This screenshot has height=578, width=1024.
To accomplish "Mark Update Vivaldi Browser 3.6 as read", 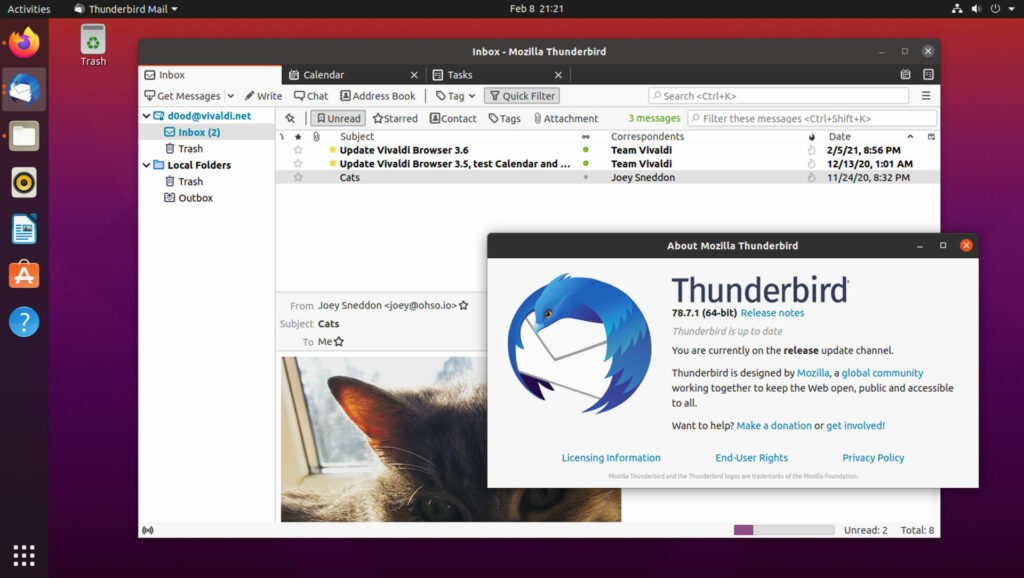I will click(x=586, y=150).
